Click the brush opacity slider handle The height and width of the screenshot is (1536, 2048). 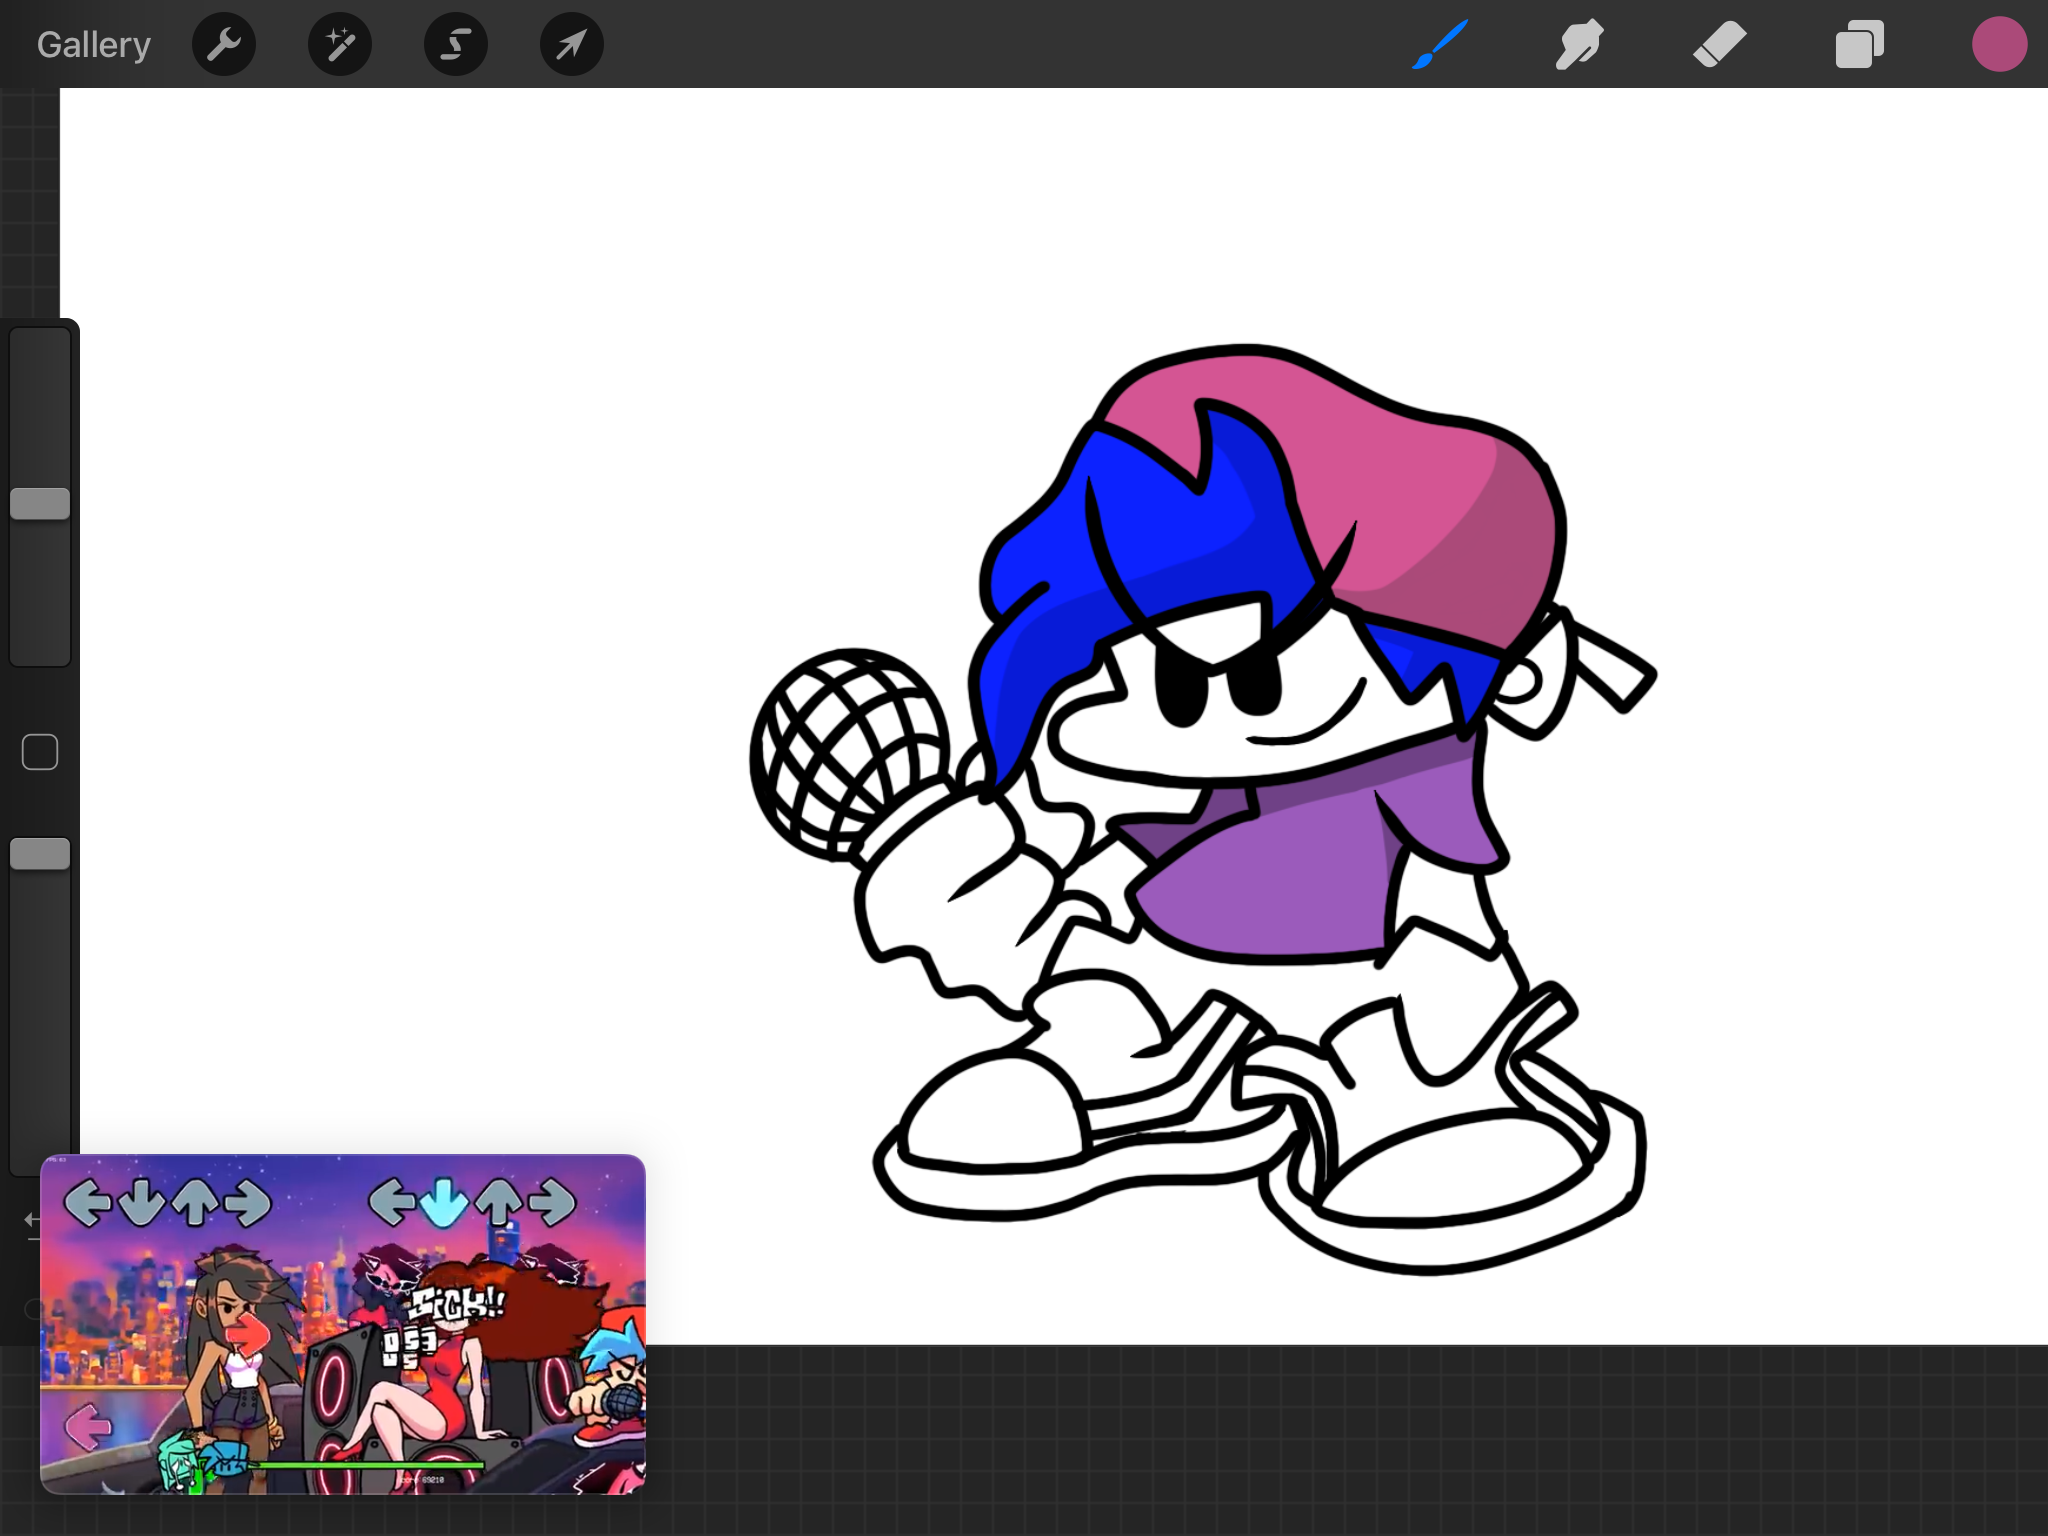pyautogui.click(x=40, y=854)
